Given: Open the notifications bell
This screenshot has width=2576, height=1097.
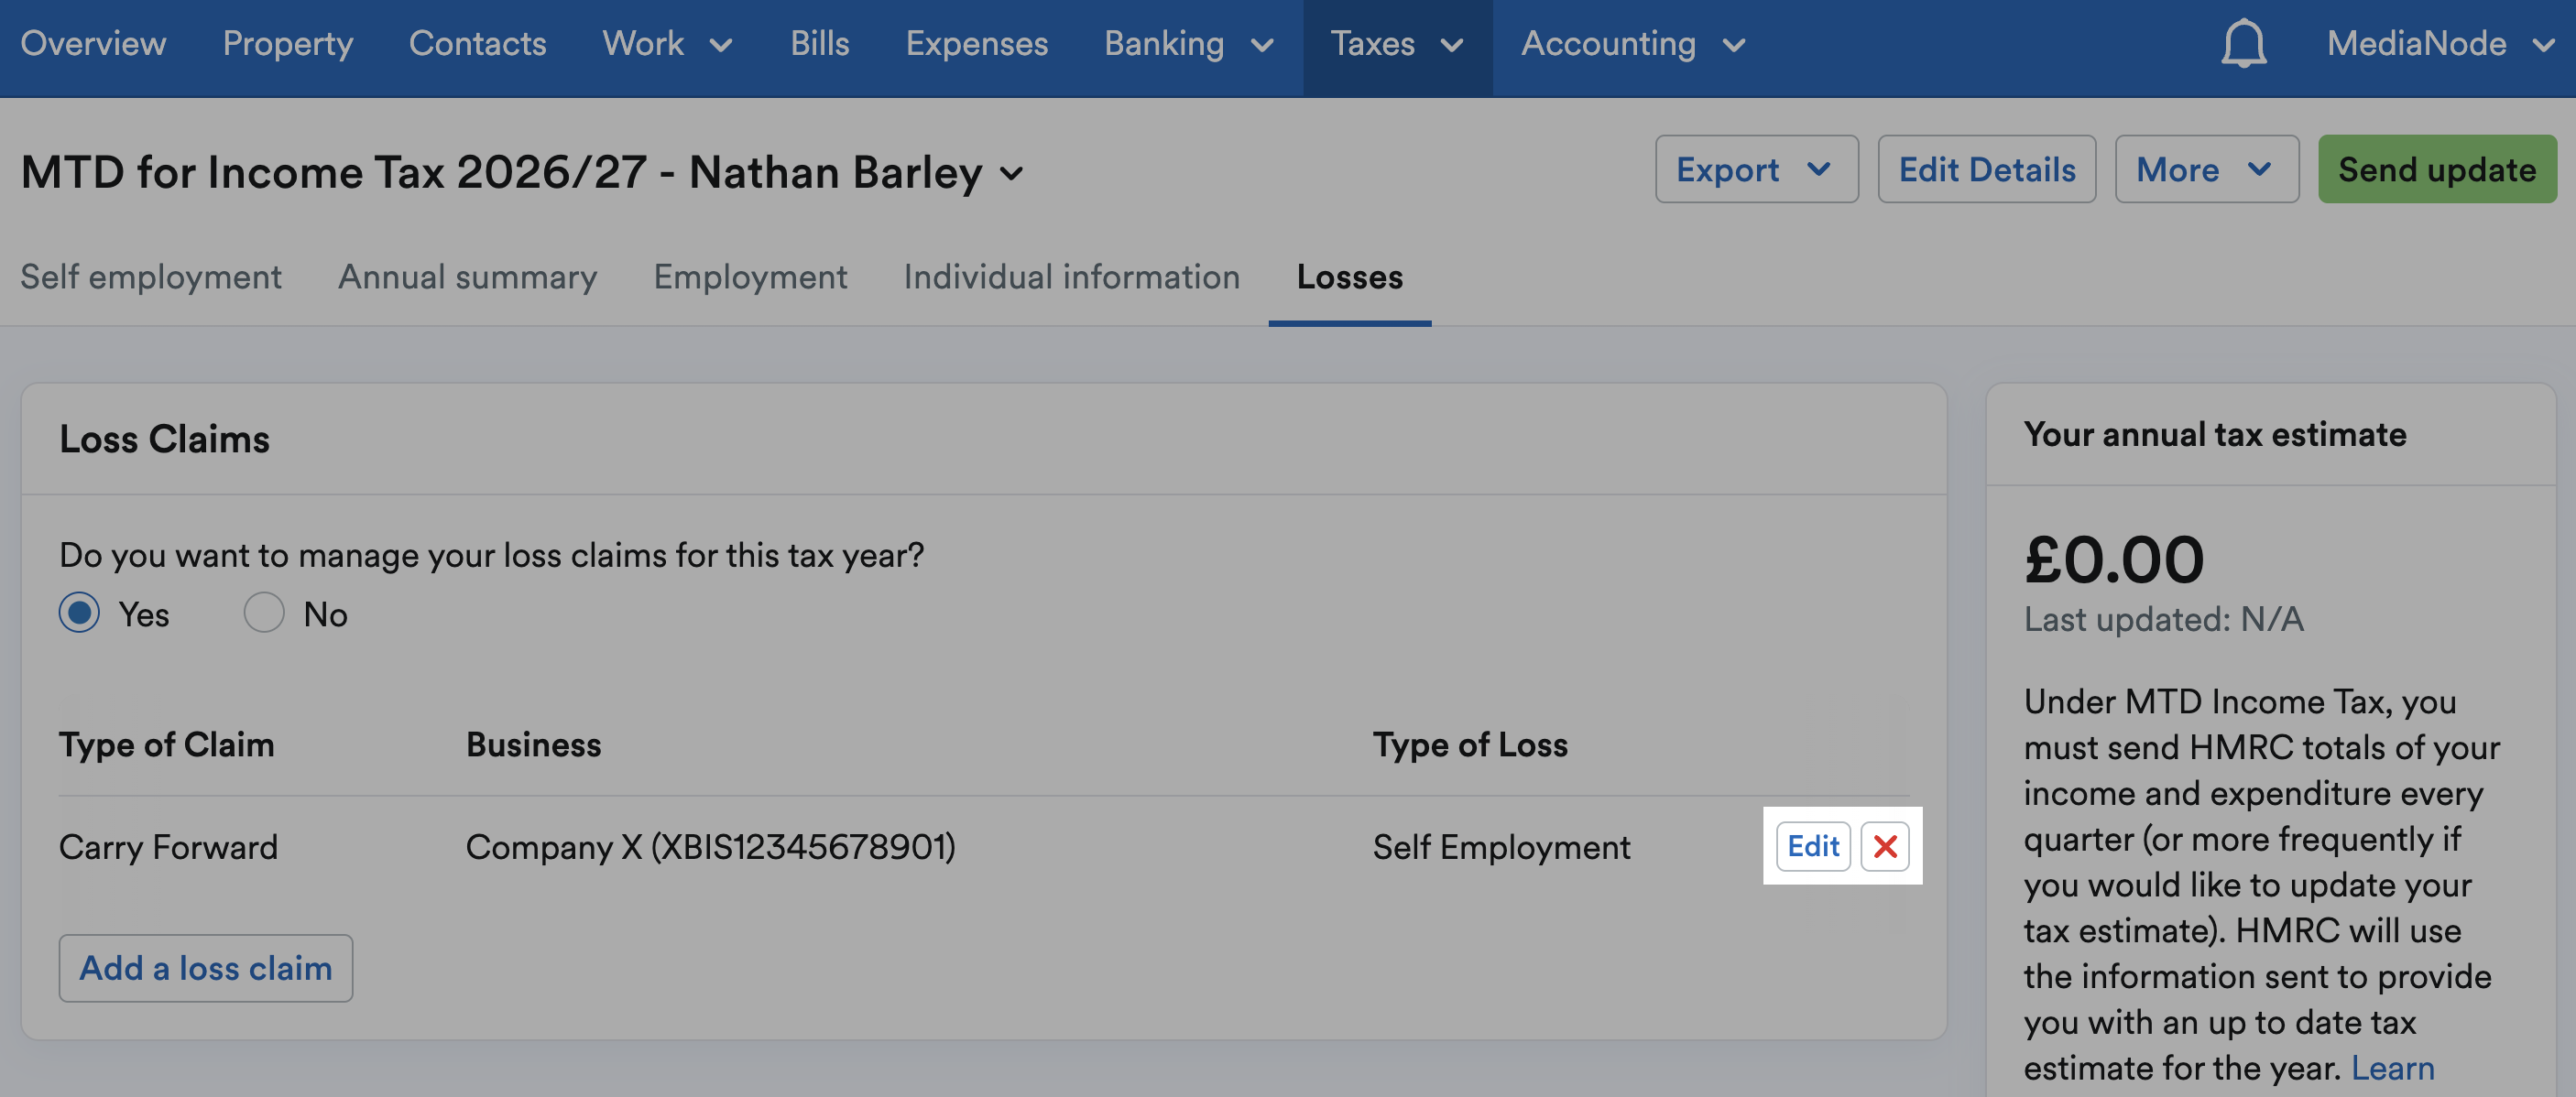Looking at the screenshot, I should [2243, 44].
